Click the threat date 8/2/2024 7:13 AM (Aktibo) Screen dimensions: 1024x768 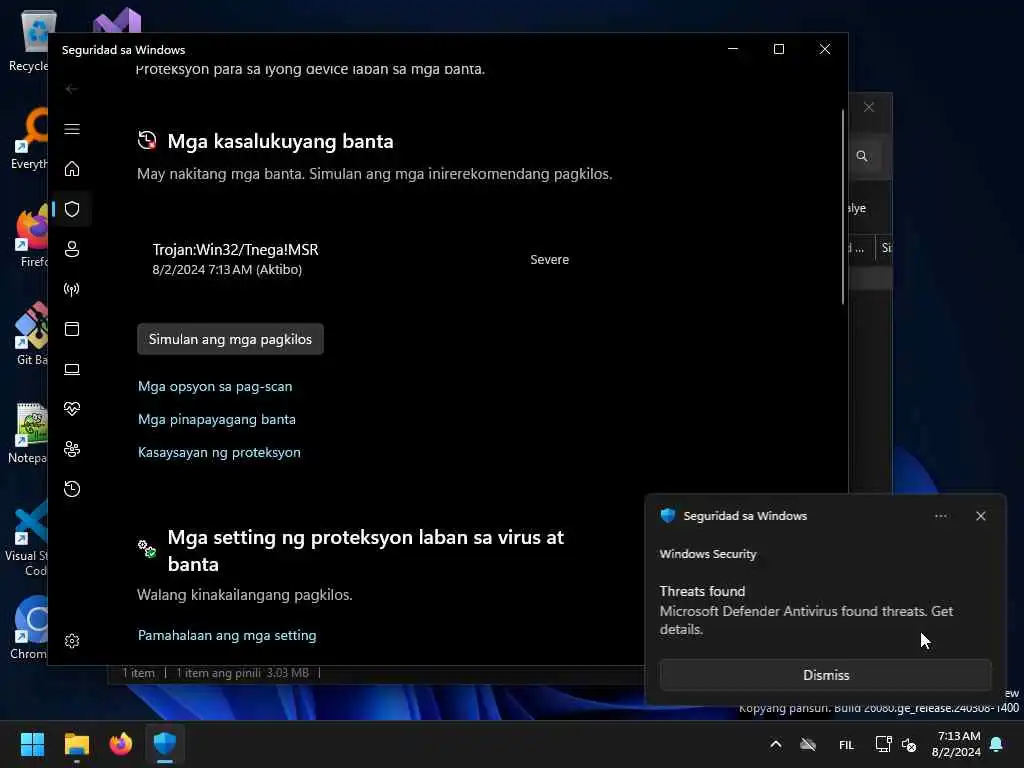point(227,269)
